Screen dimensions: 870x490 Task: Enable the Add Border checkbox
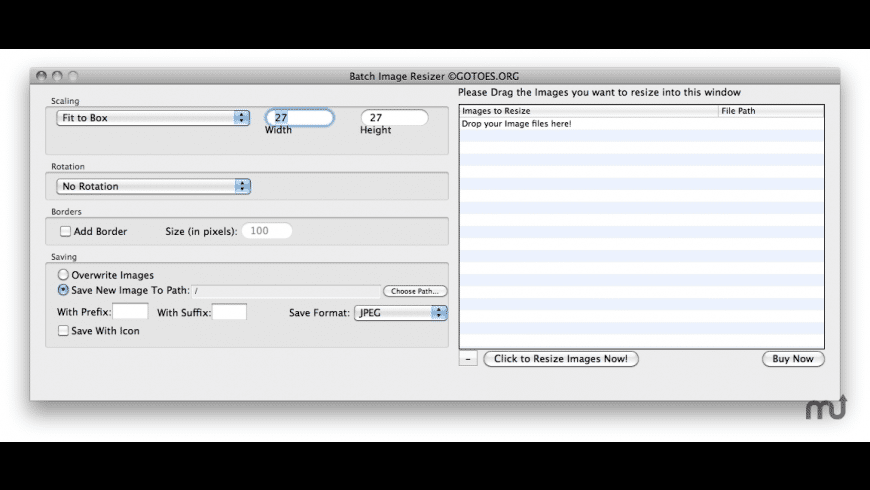click(x=65, y=231)
